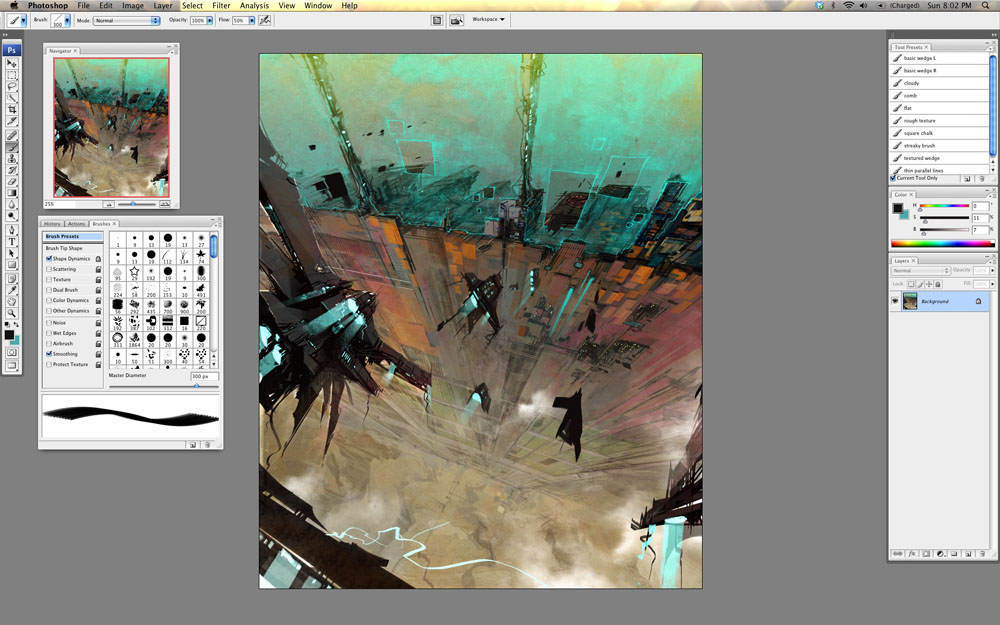The width and height of the screenshot is (1000, 625).
Task: Select the Clone Stamp tool
Action: pyautogui.click(x=11, y=158)
